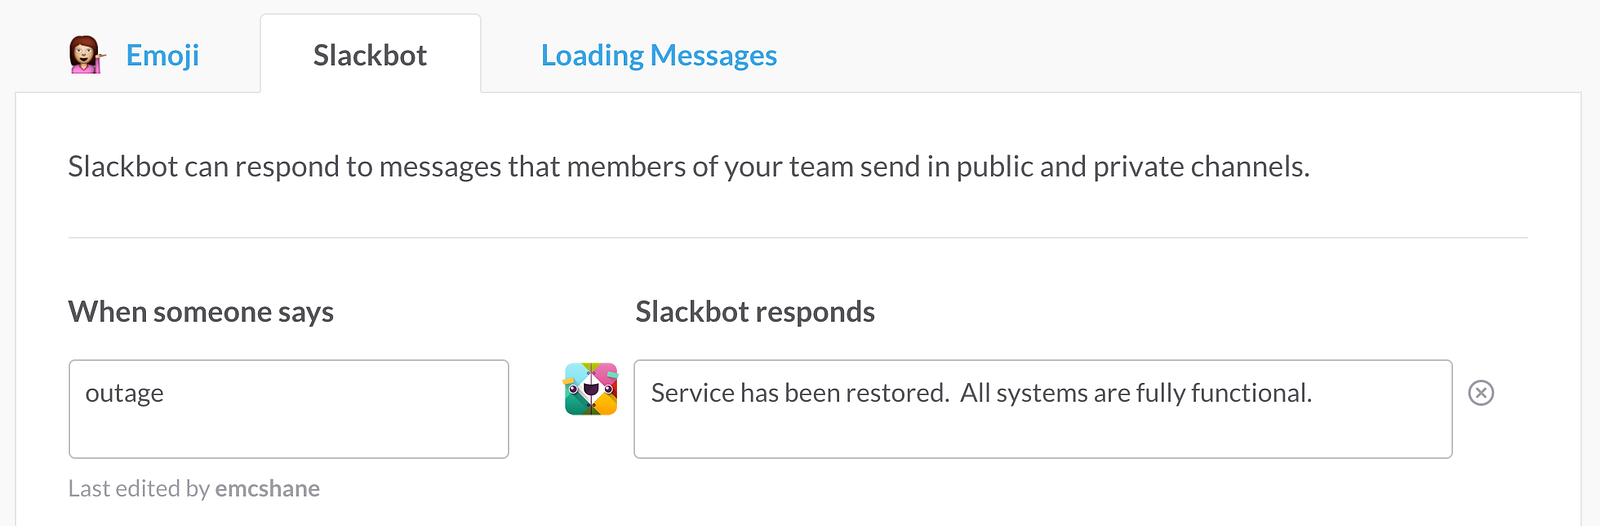Image resolution: width=1600 pixels, height=526 pixels.
Task: Focus the 'outage' trigger phrase field
Action: (x=289, y=409)
